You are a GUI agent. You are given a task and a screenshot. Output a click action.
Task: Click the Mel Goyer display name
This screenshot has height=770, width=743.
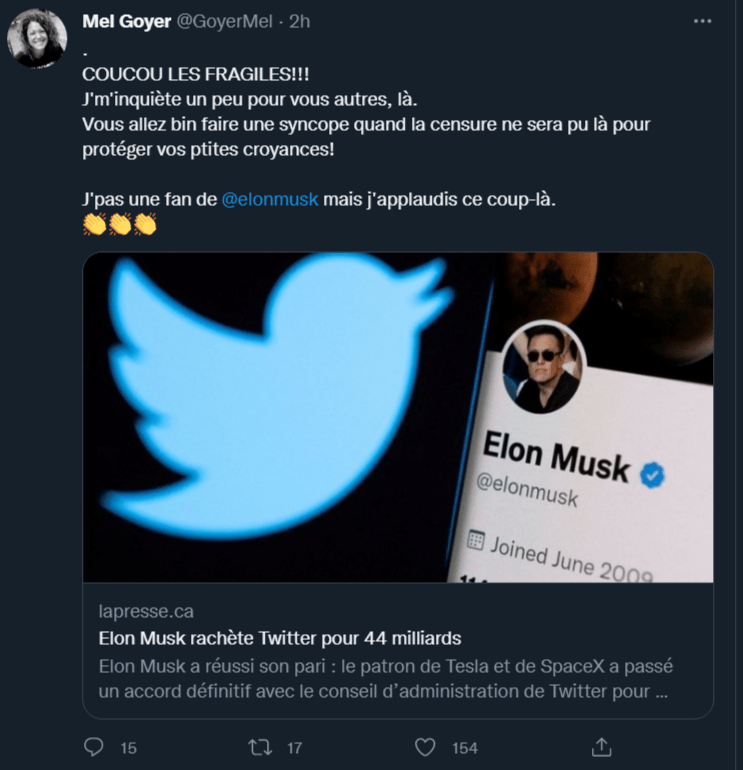125,22
